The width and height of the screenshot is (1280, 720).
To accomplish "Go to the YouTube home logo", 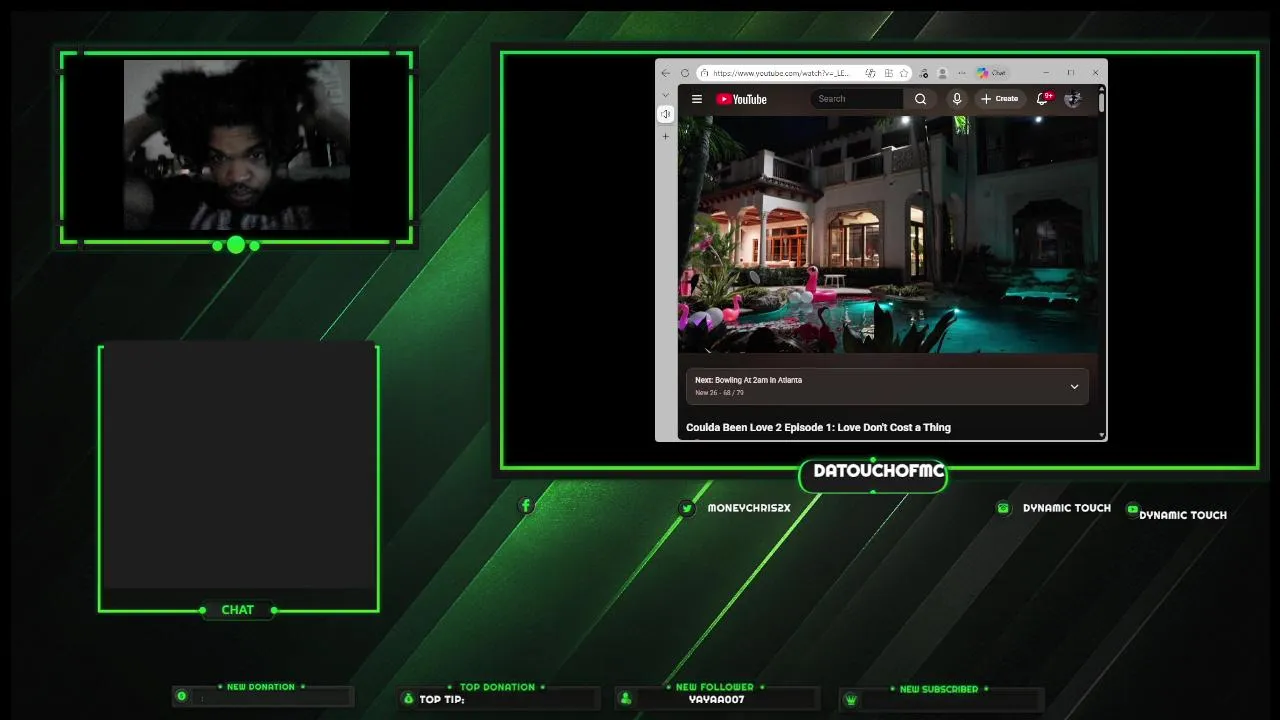I will tap(742, 99).
